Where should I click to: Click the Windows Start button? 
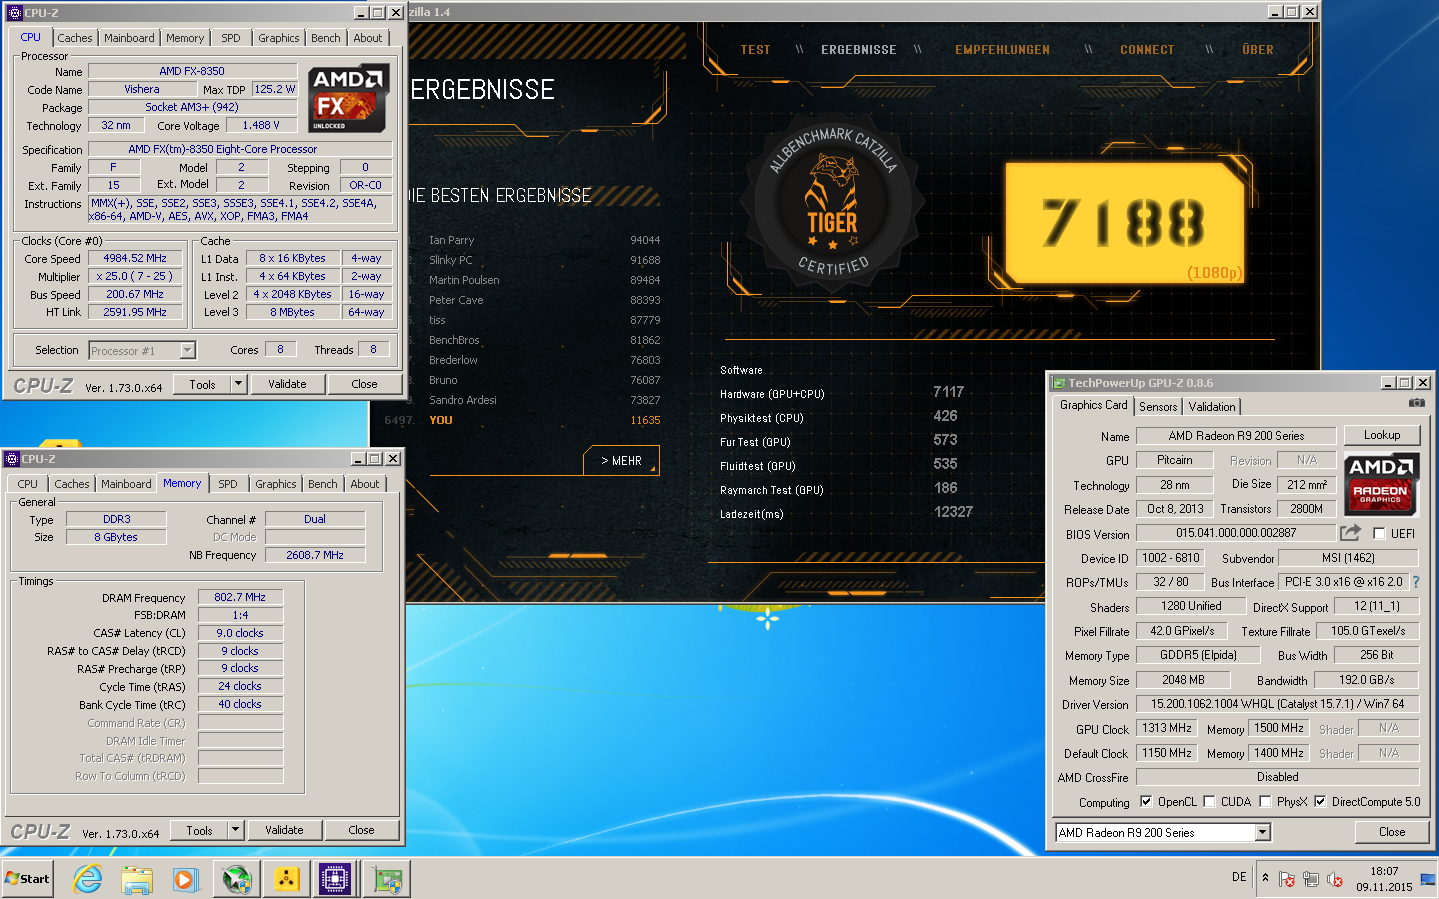click(28, 879)
